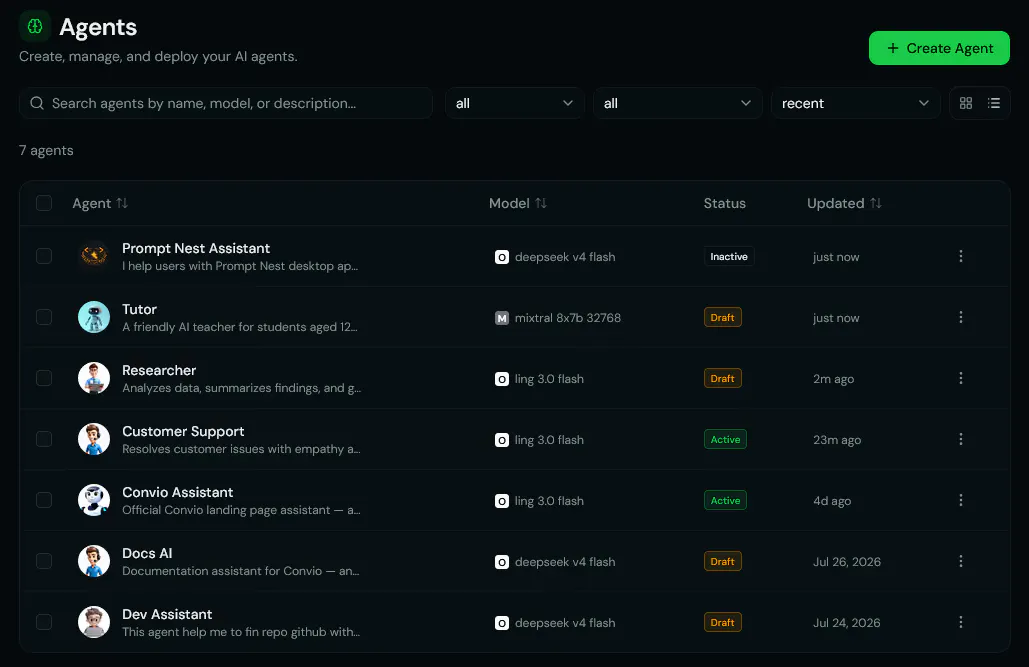Click the Draft badge in Researcher row
Screen dimensions: 1029x667
[x=723, y=378]
